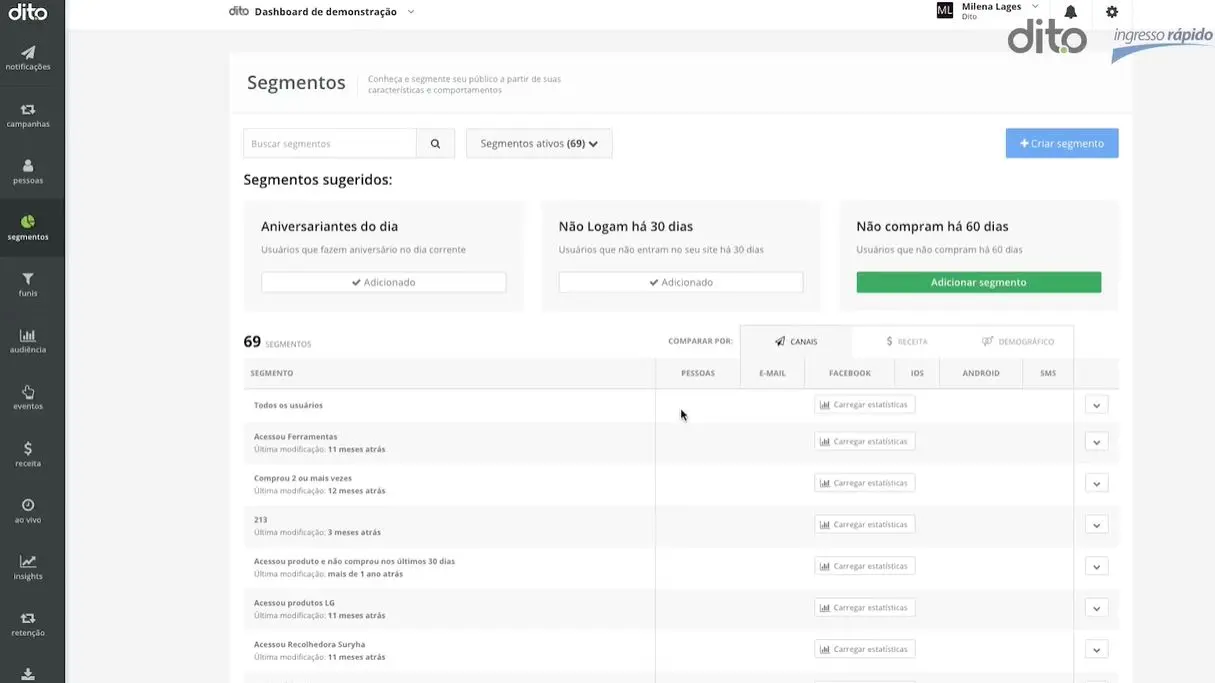Open the notificações section in the sidebar
Screen dimensions: 1215x683
pyautogui.click(x=28, y=55)
